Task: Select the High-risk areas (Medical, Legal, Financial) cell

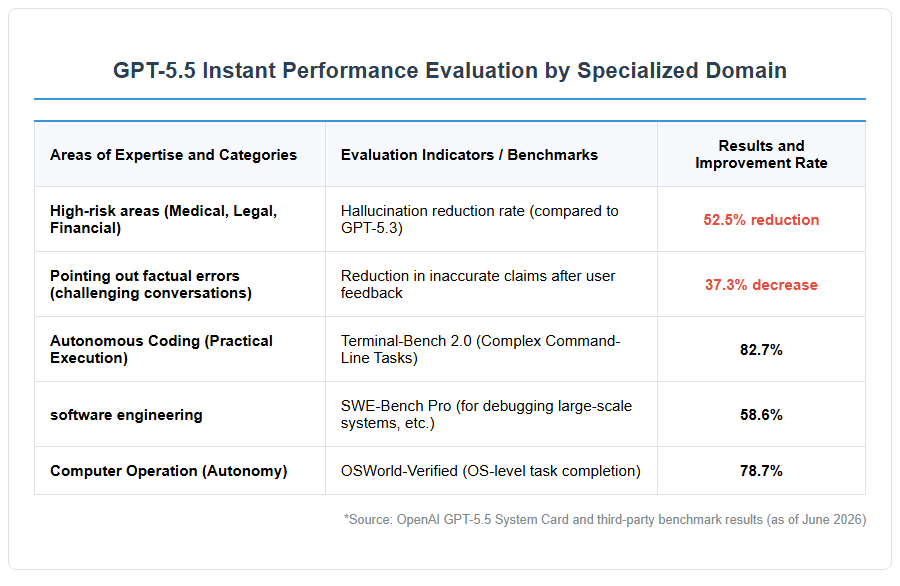Action: point(164,219)
